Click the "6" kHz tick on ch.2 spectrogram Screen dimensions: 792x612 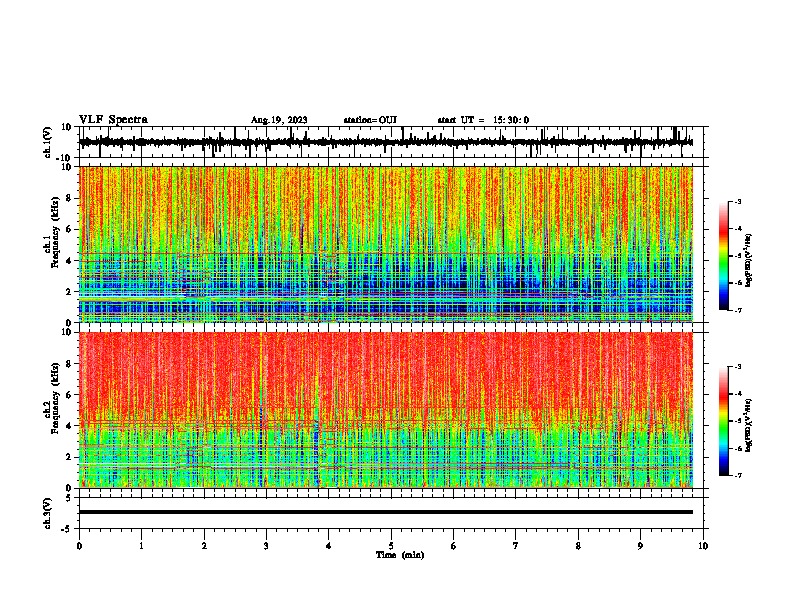tap(69, 395)
